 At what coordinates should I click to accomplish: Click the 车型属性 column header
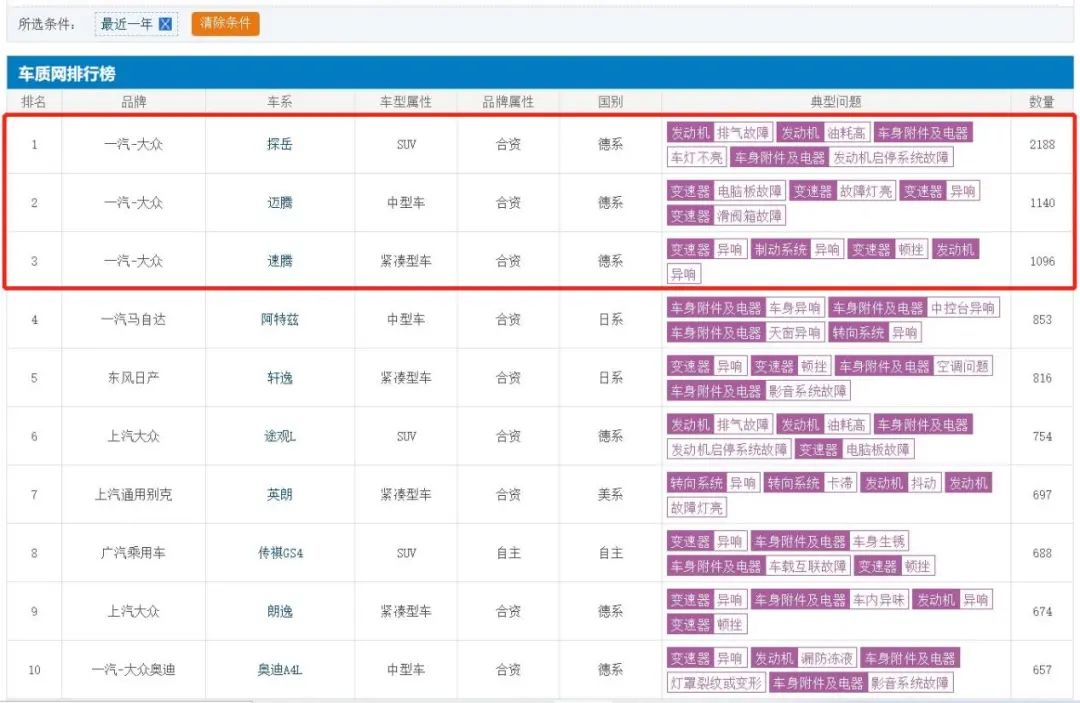coord(406,102)
